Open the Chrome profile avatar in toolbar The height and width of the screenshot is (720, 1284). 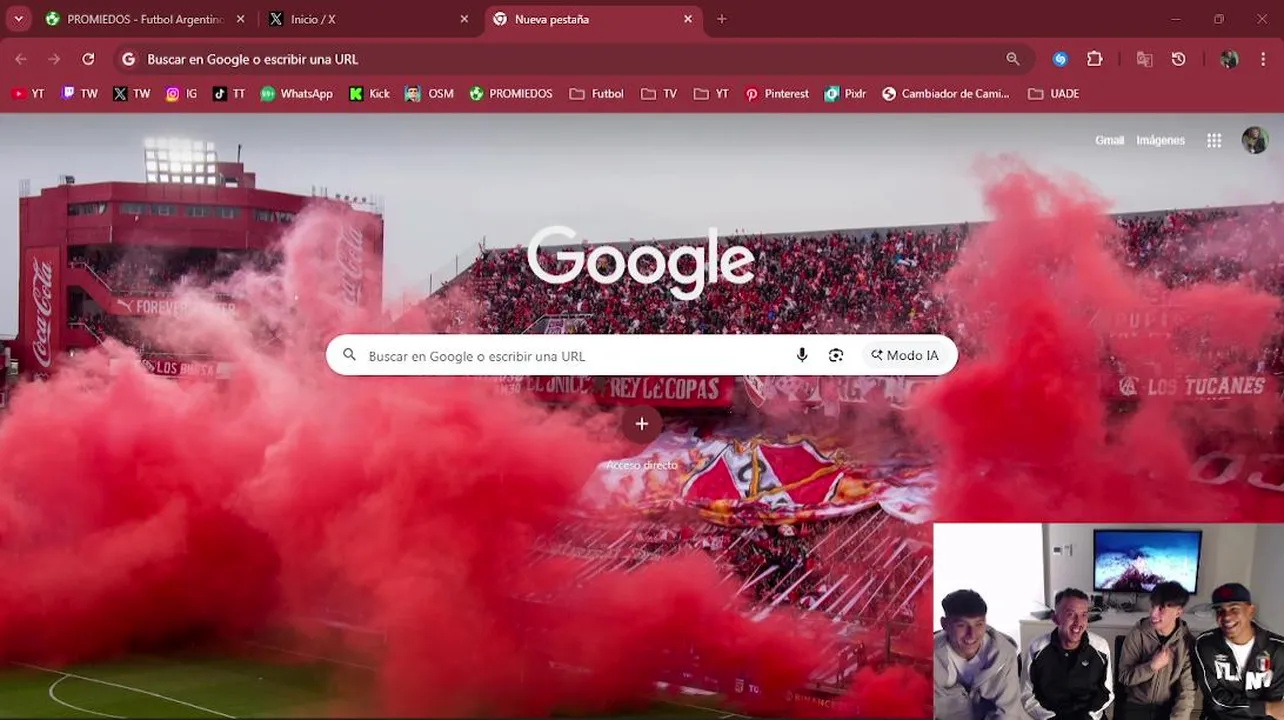coord(1229,59)
